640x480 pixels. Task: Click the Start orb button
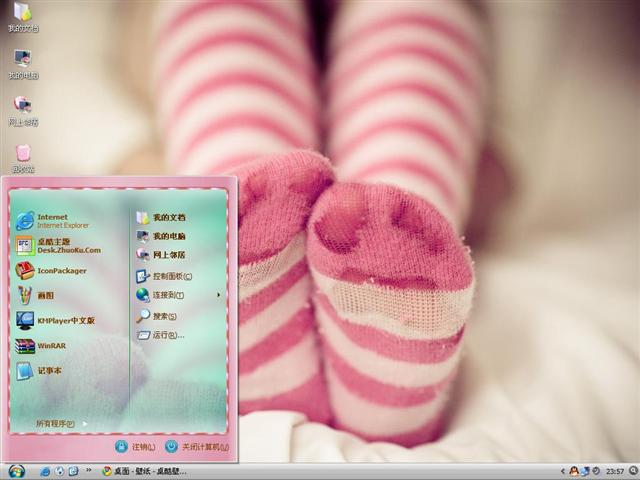tap(17, 471)
